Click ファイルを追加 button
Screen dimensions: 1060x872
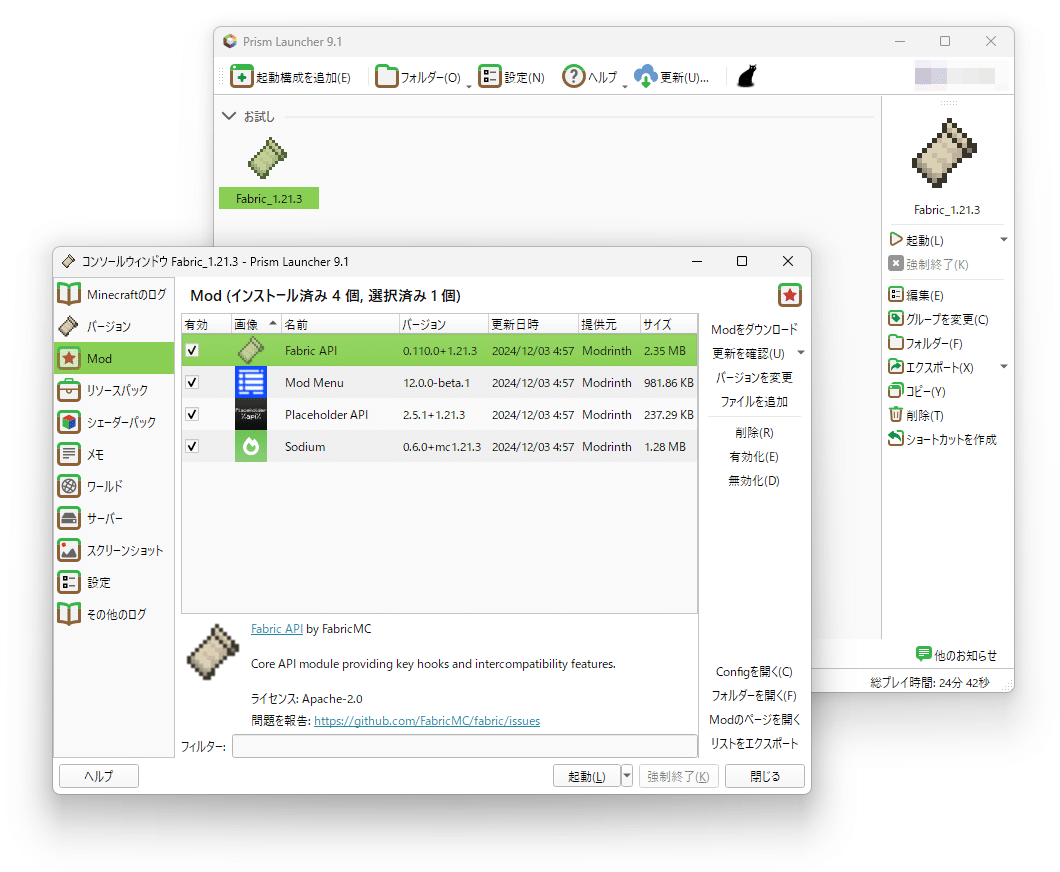pos(754,402)
